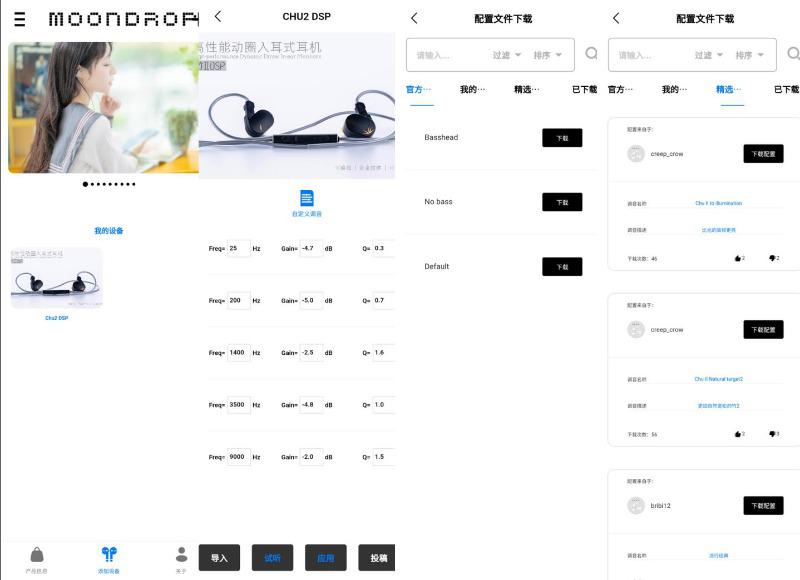Select the first carousel indicator dot
Image resolution: width=800 pixels, height=580 pixels.
(85, 184)
